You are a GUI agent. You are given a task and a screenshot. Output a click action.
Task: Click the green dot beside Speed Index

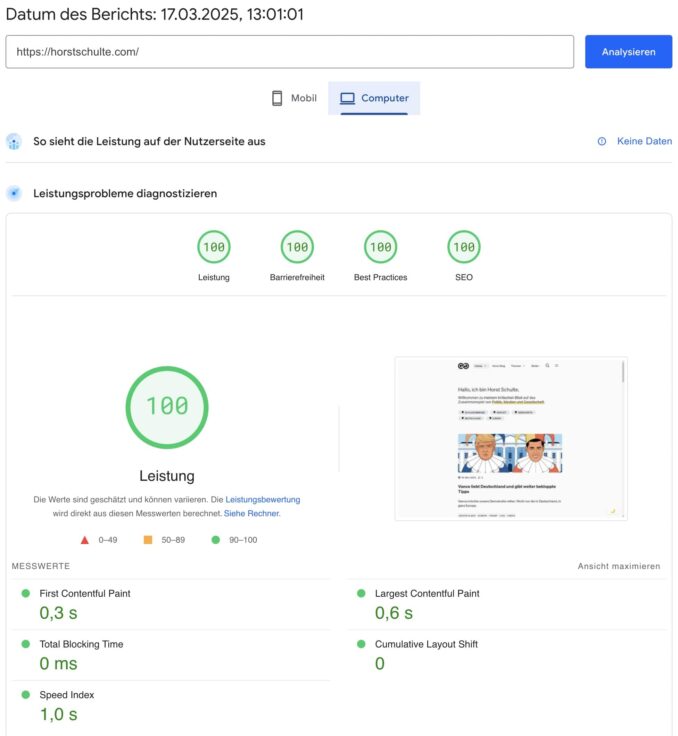(26, 695)
